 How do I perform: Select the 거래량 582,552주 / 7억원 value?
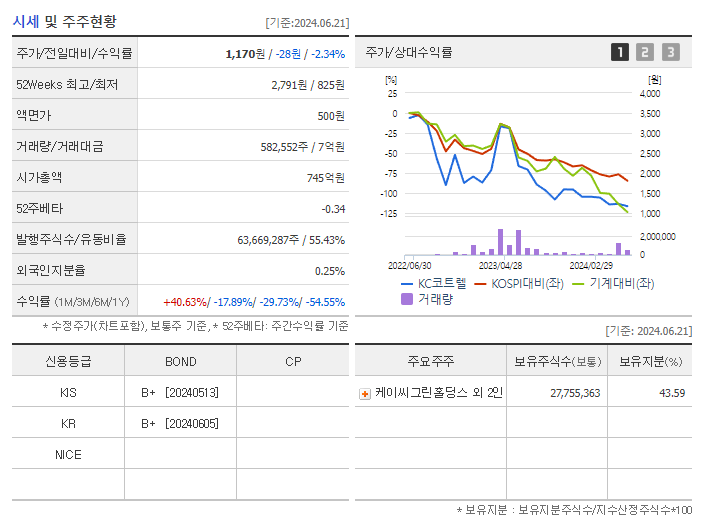[302, 147]
